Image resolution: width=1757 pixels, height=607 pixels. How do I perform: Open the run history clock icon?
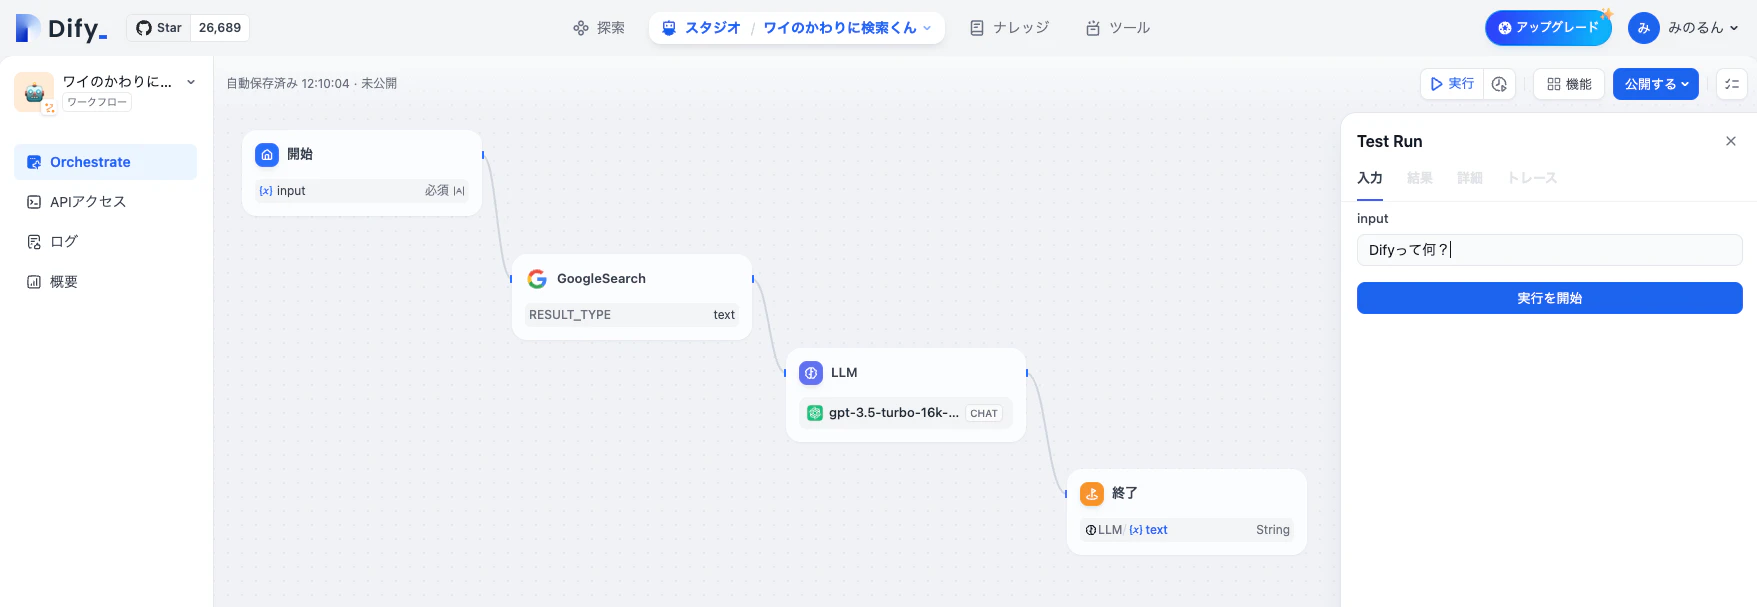[1499, 84]
